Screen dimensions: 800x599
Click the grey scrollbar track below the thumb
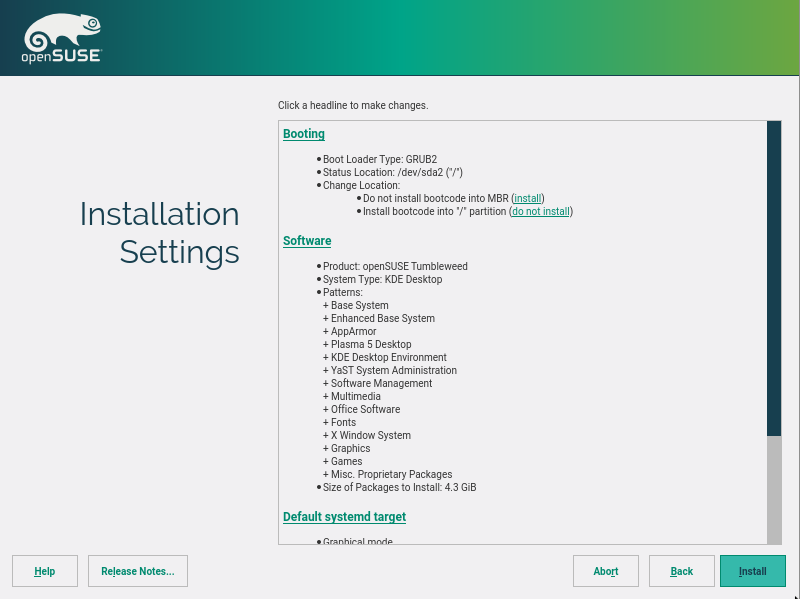click(774, 490)
